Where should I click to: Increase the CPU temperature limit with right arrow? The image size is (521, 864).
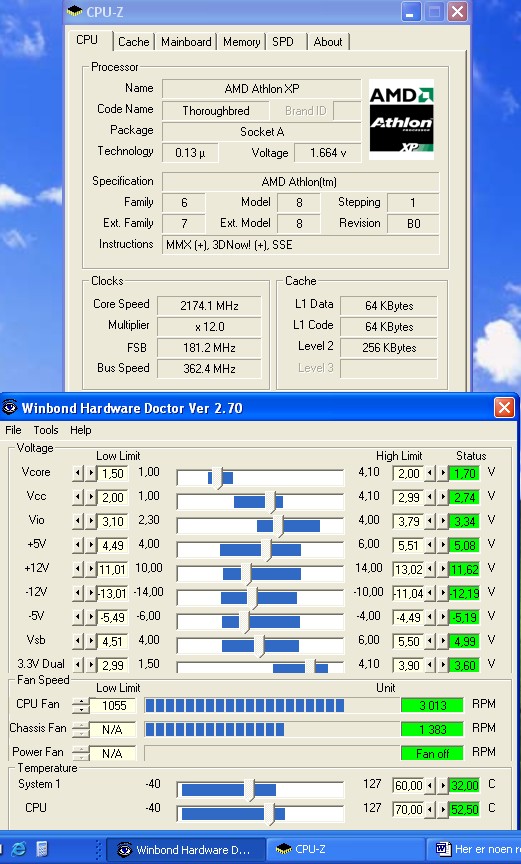[x=443, y=809]
